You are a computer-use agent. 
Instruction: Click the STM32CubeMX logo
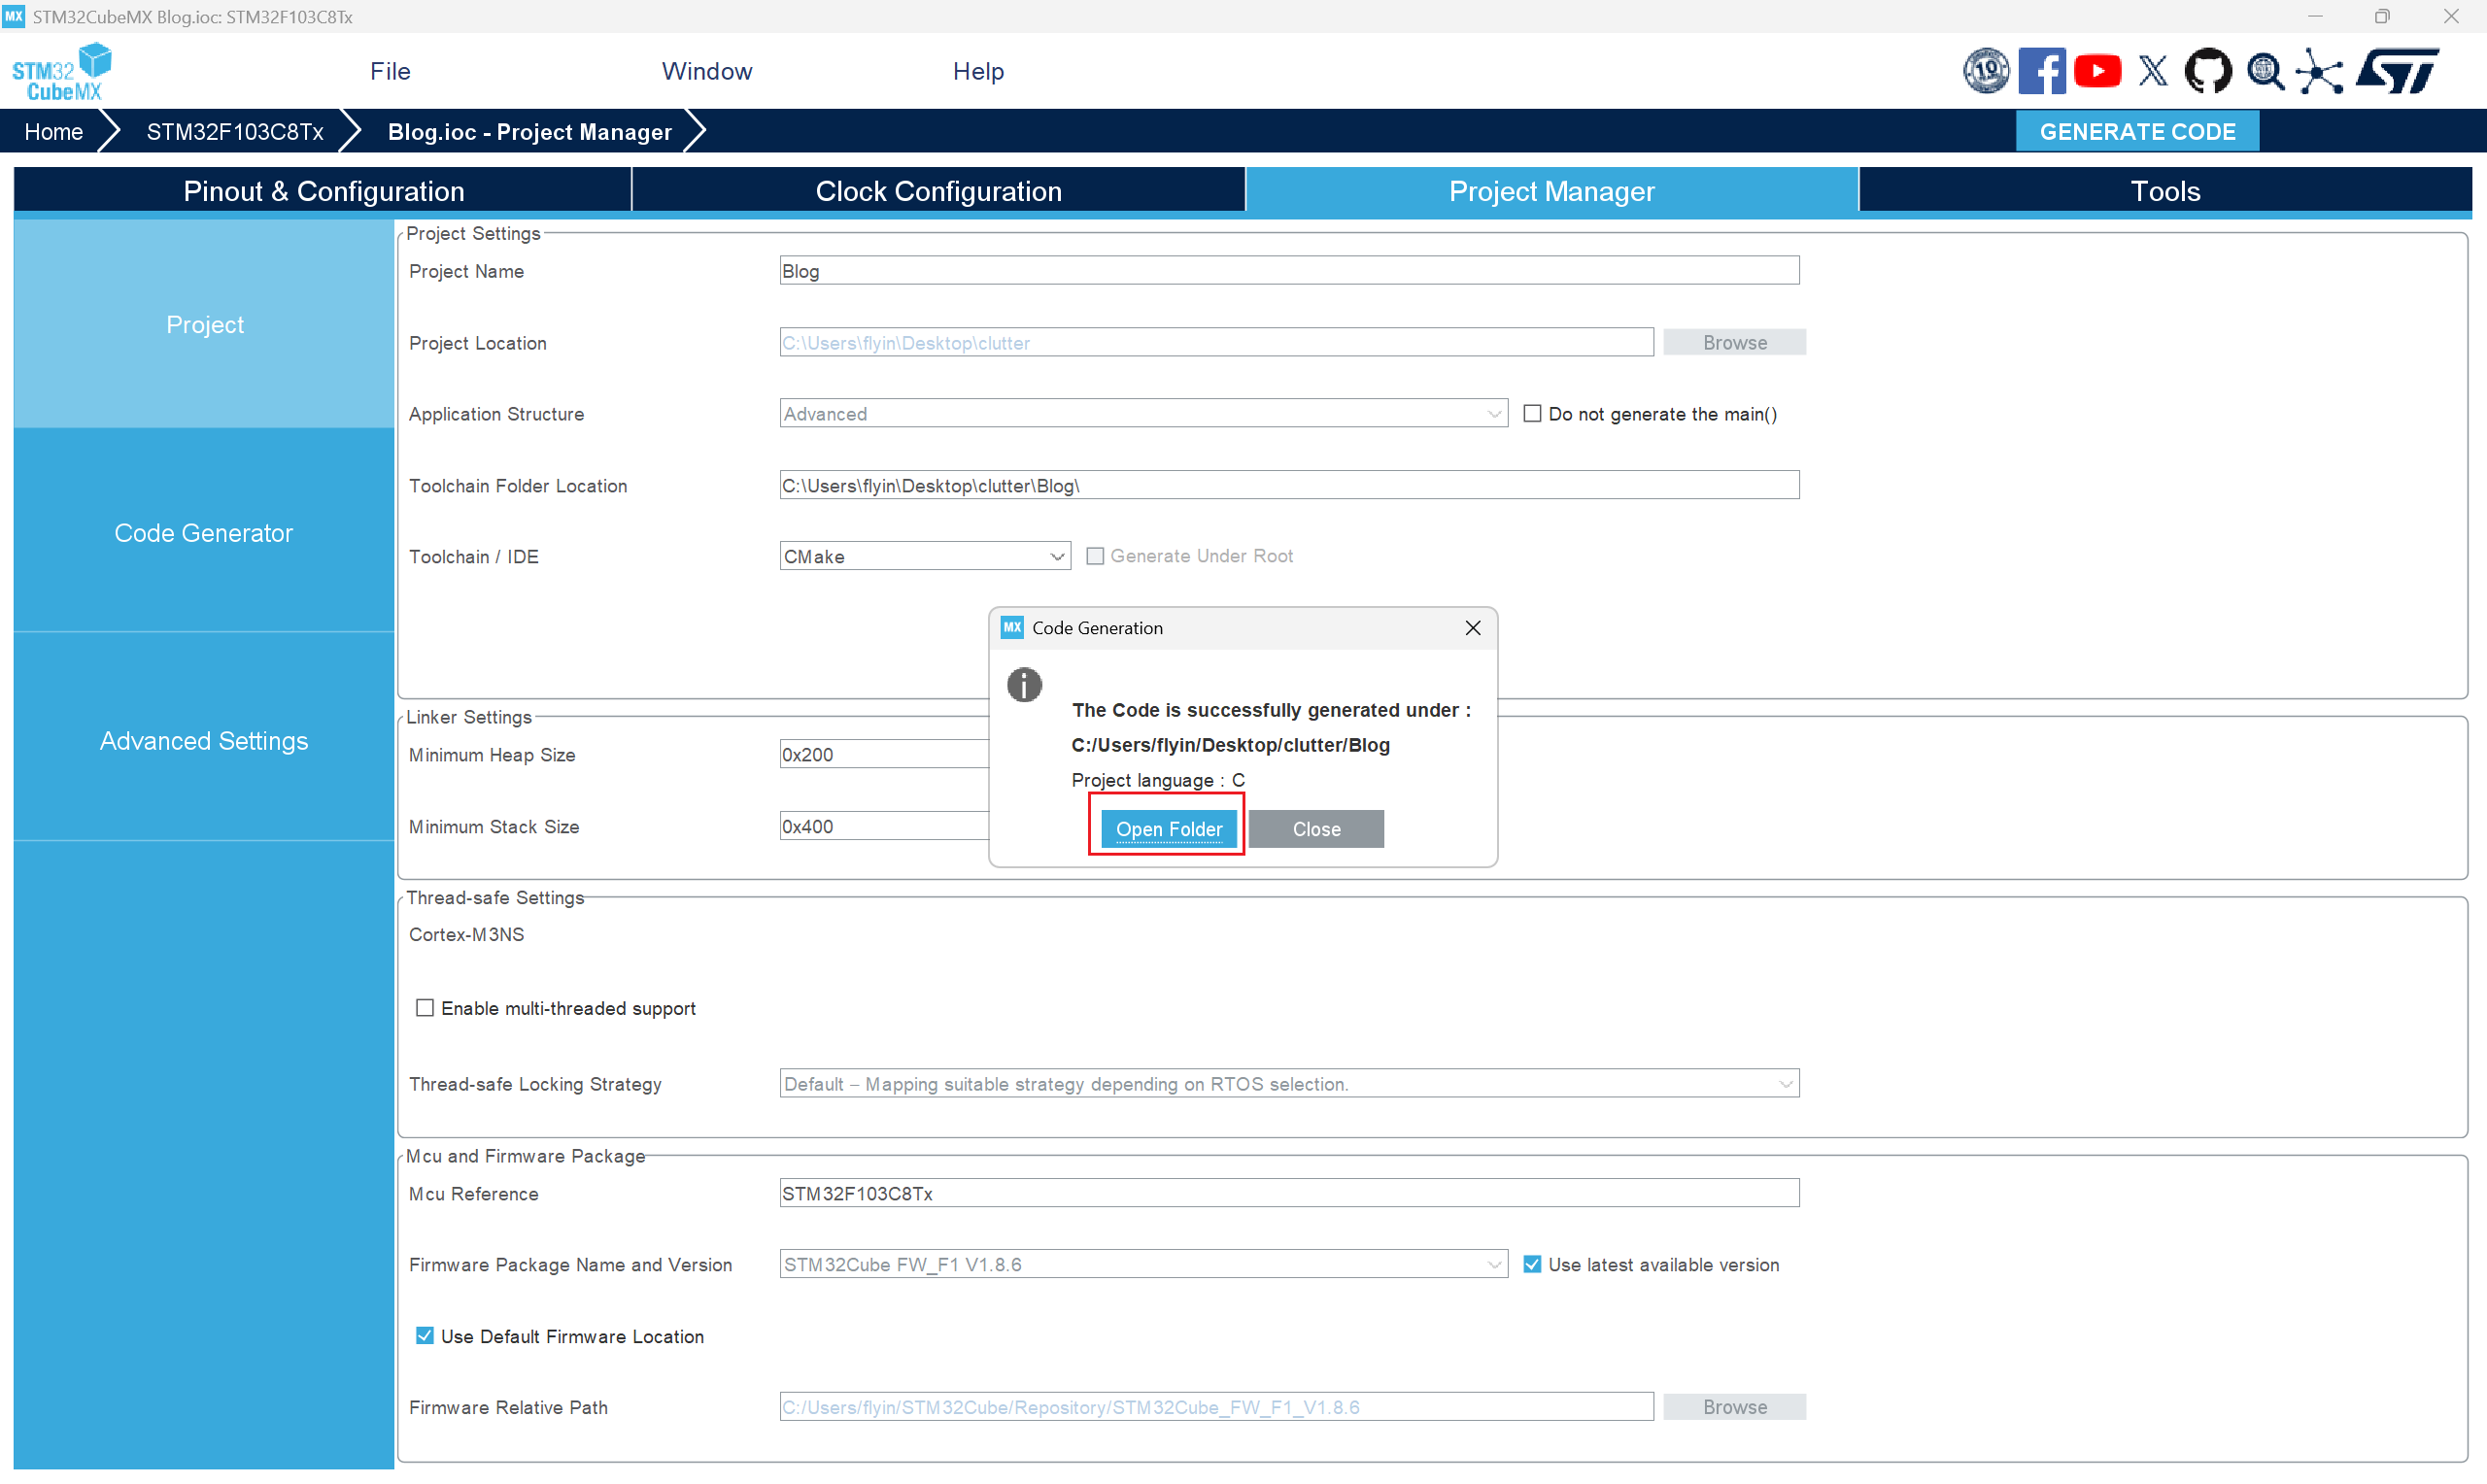(62, 71)
